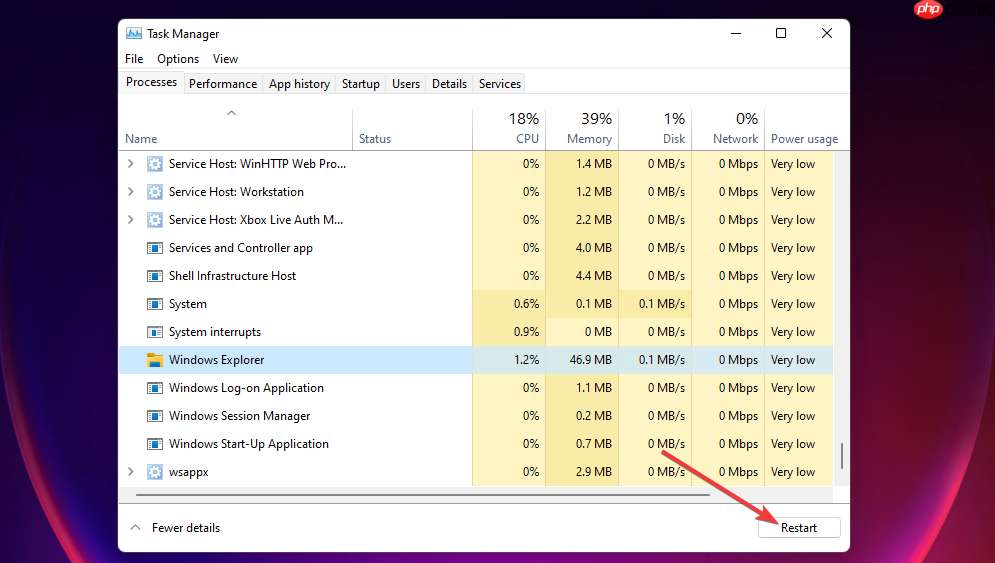995x563 pixels.
Task: Click the Task Manager title bar icon
Action: [x=133, y=34]
